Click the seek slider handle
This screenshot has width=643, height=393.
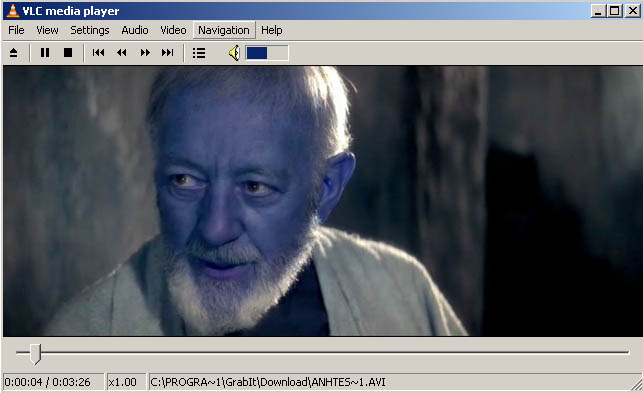click(36, 354)
